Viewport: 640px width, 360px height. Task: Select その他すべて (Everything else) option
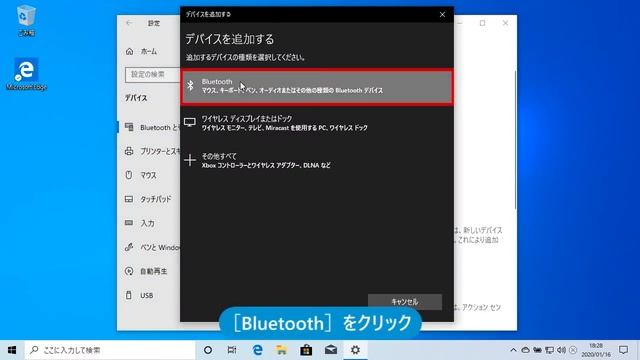(317, 160)
